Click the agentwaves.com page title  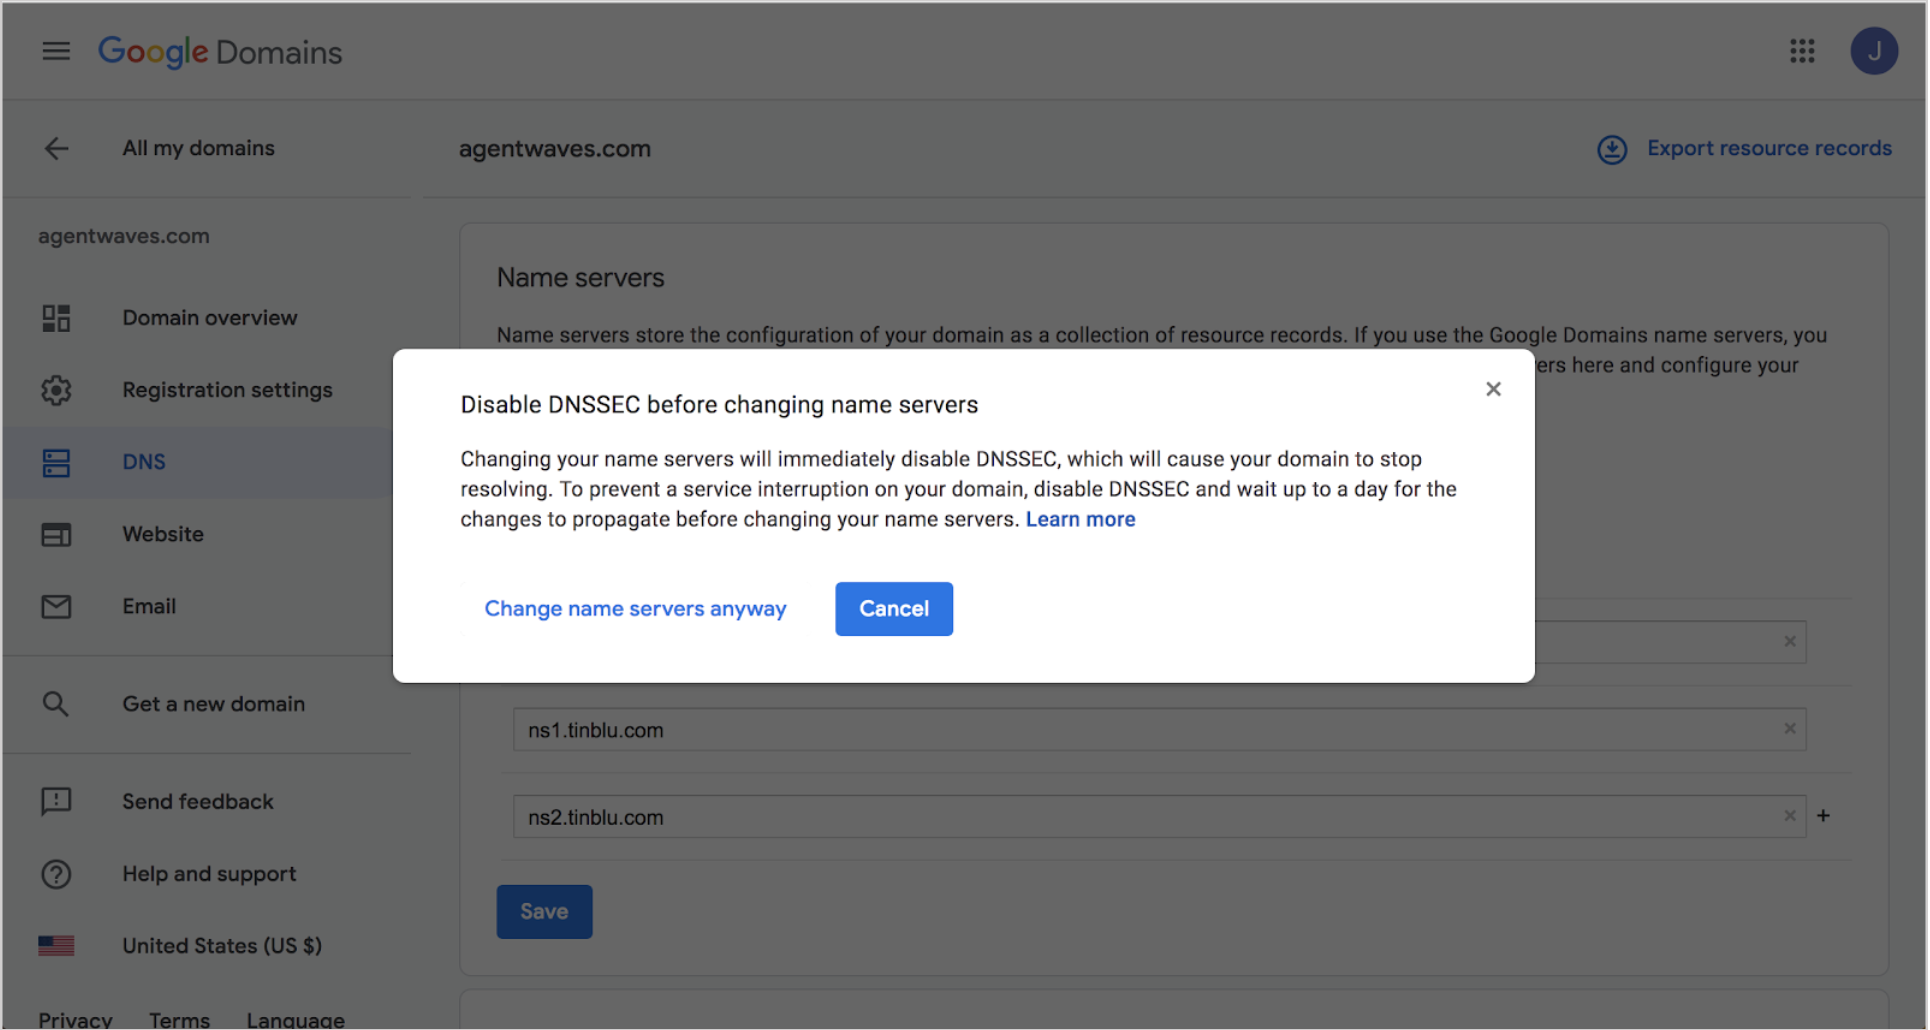(x=555, y=149)
